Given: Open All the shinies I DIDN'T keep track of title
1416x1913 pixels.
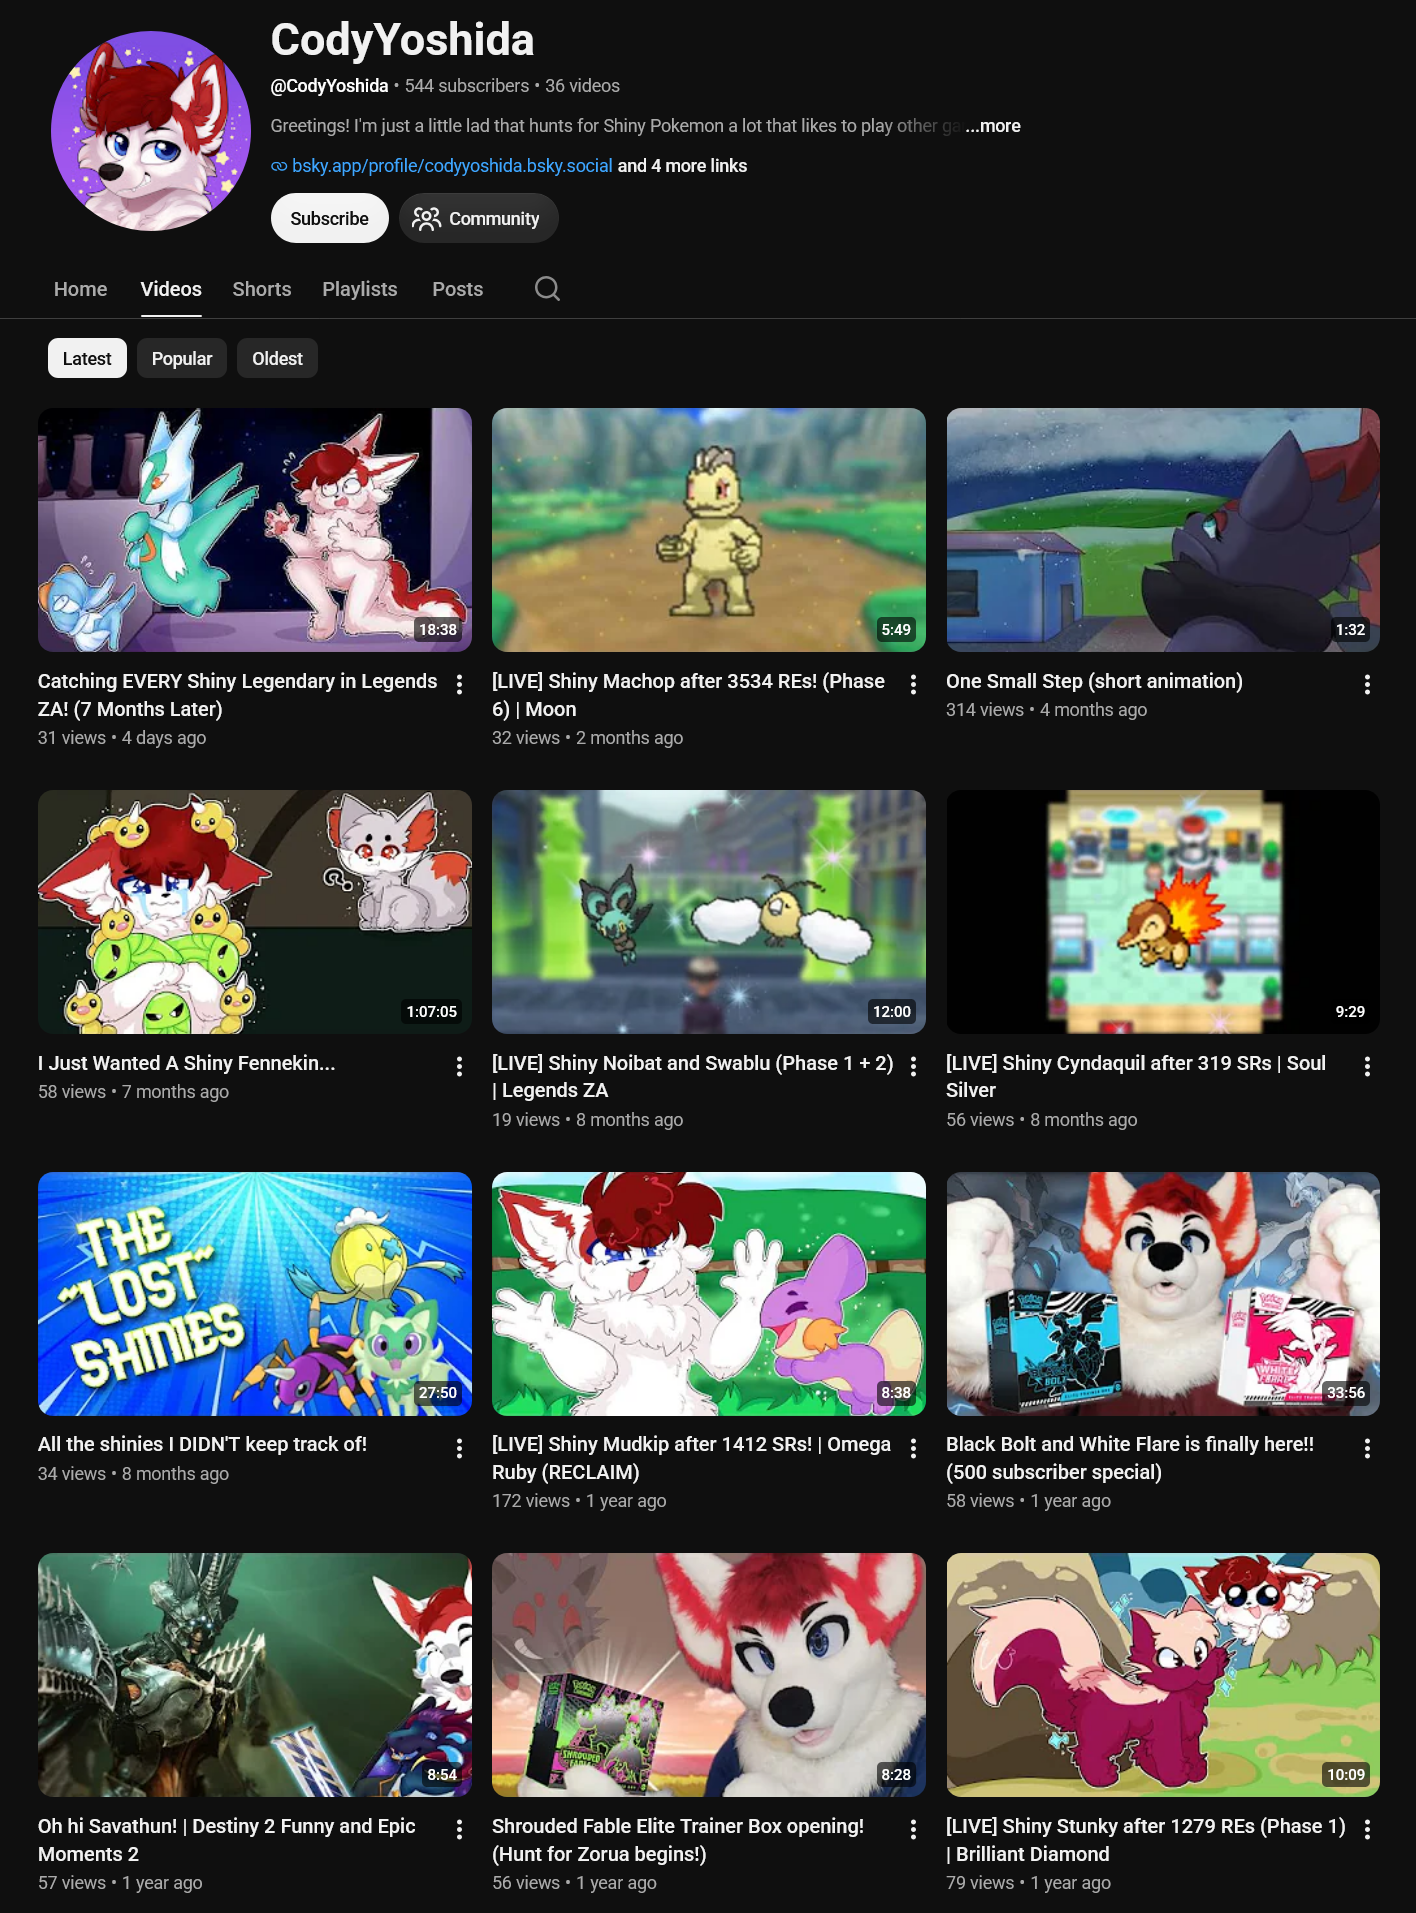Looking at the screenshot, I should pos(202,1444).
